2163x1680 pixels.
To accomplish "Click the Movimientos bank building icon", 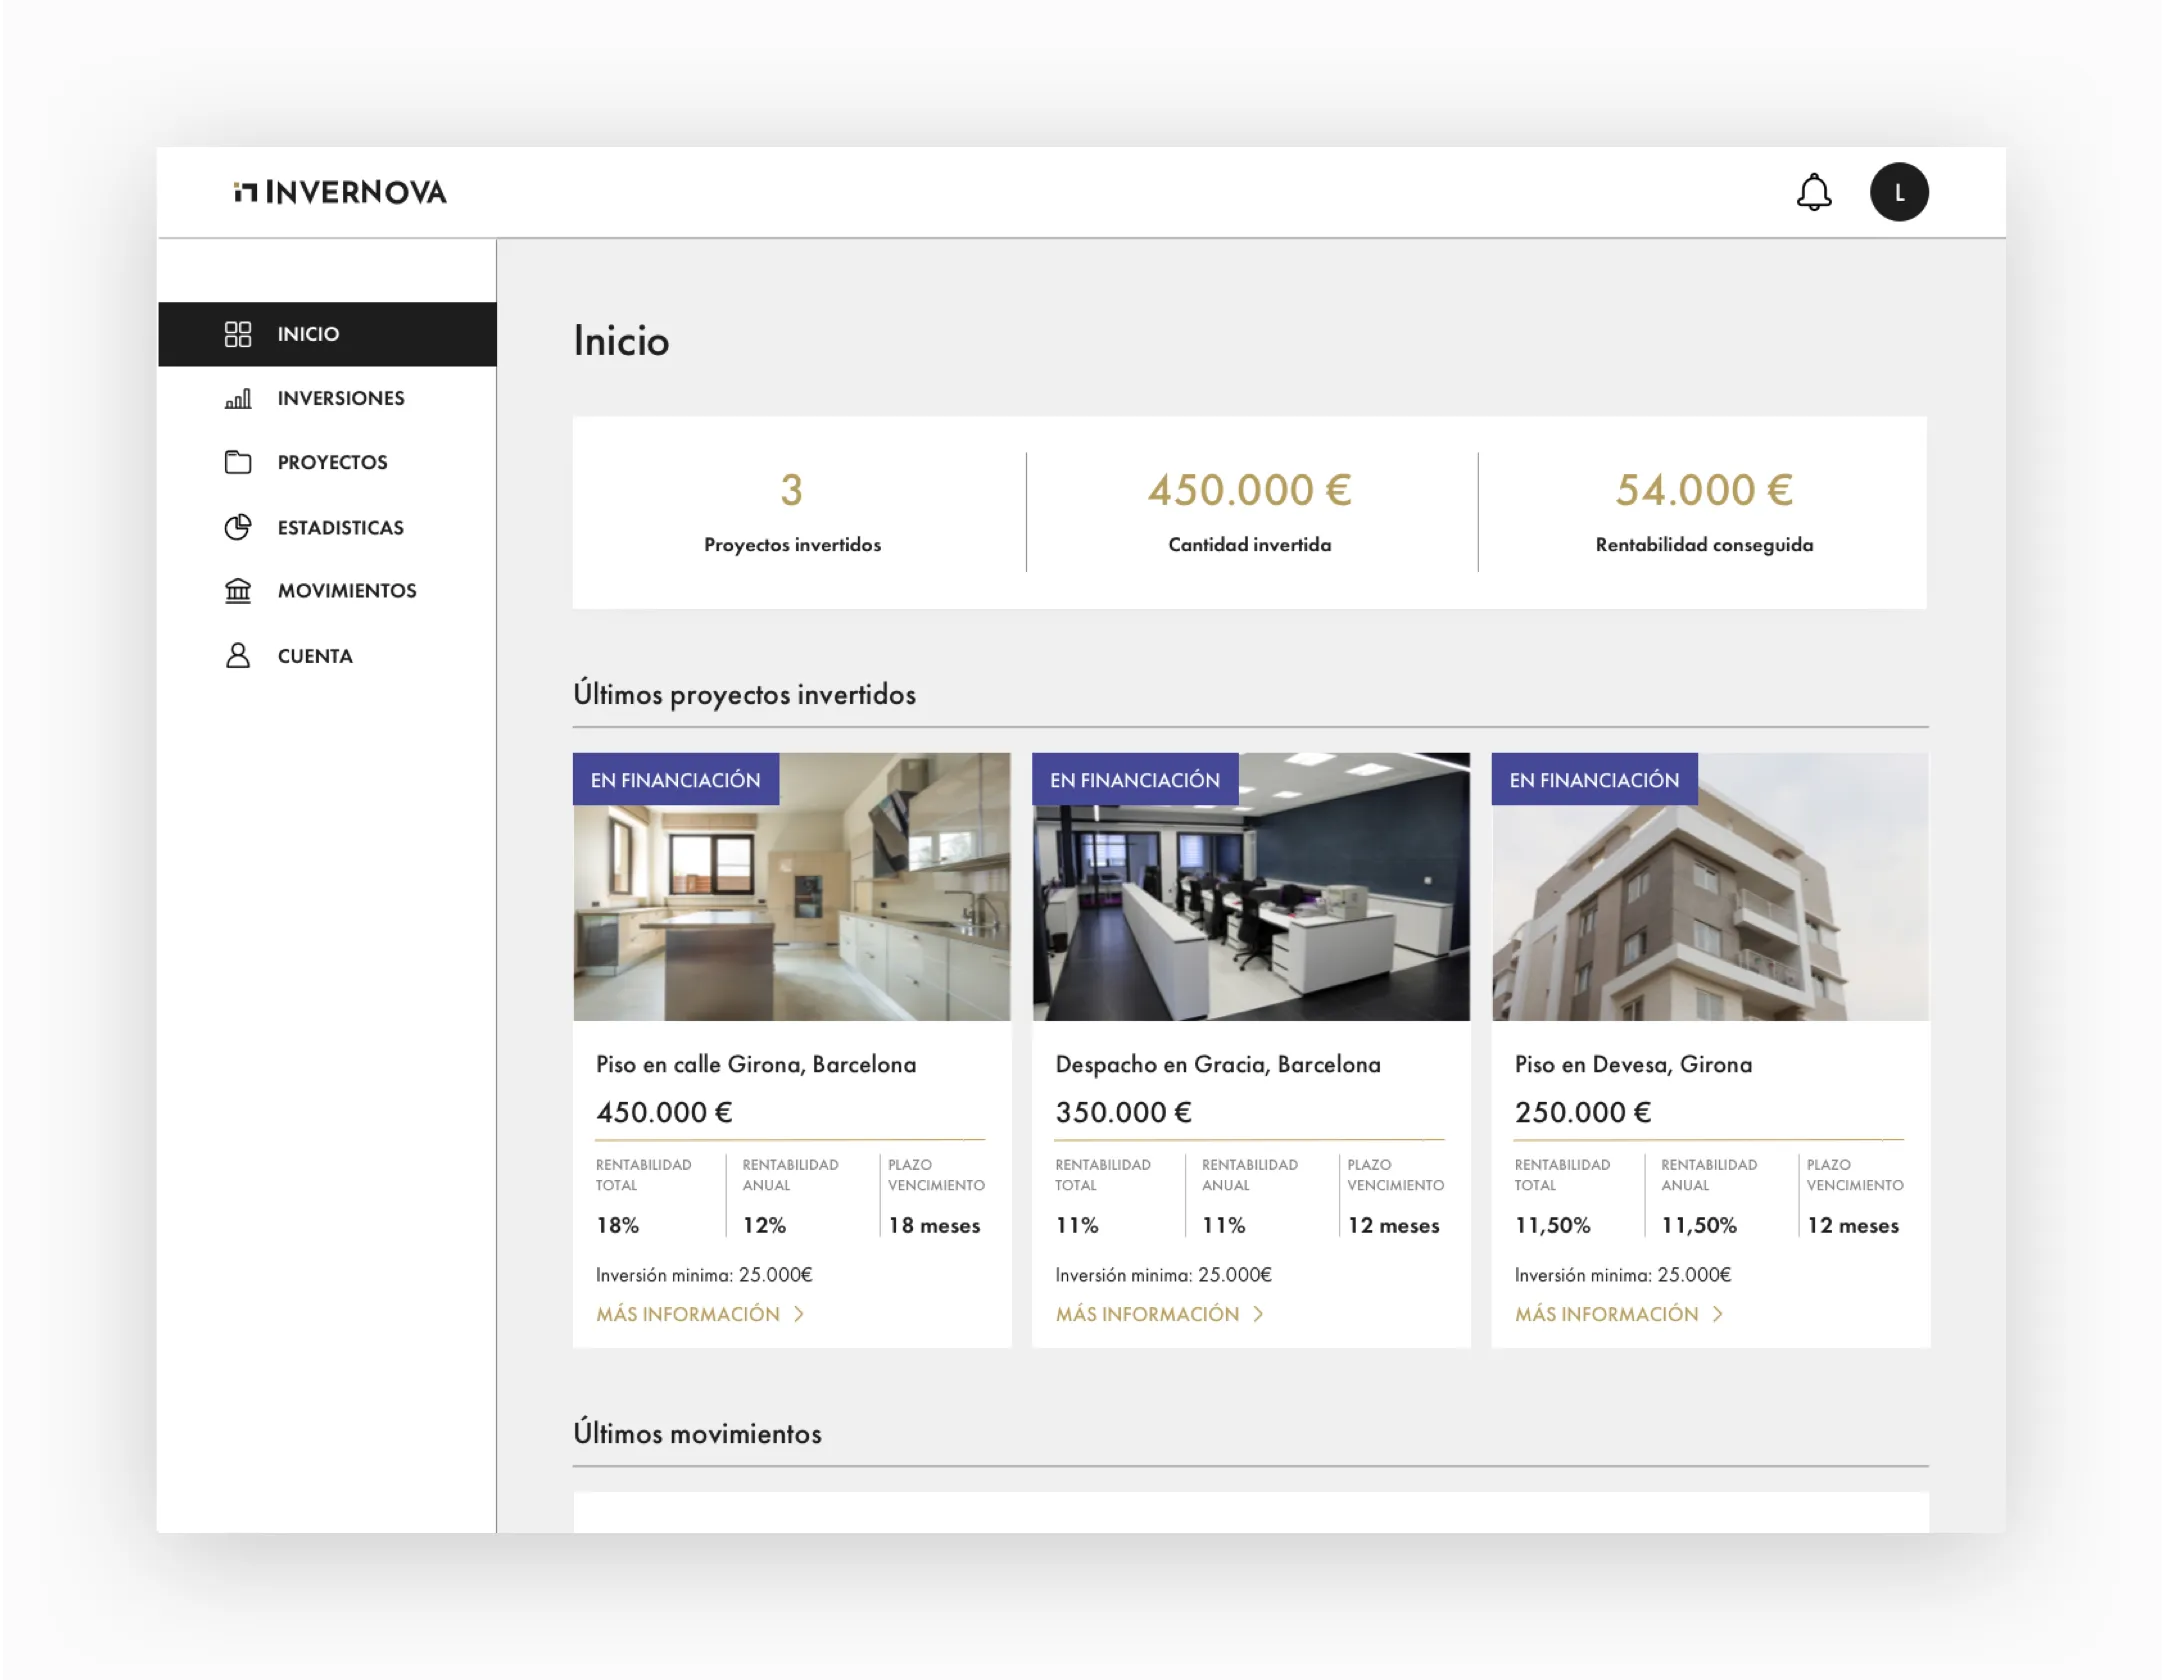I will [x=238, y=591].
